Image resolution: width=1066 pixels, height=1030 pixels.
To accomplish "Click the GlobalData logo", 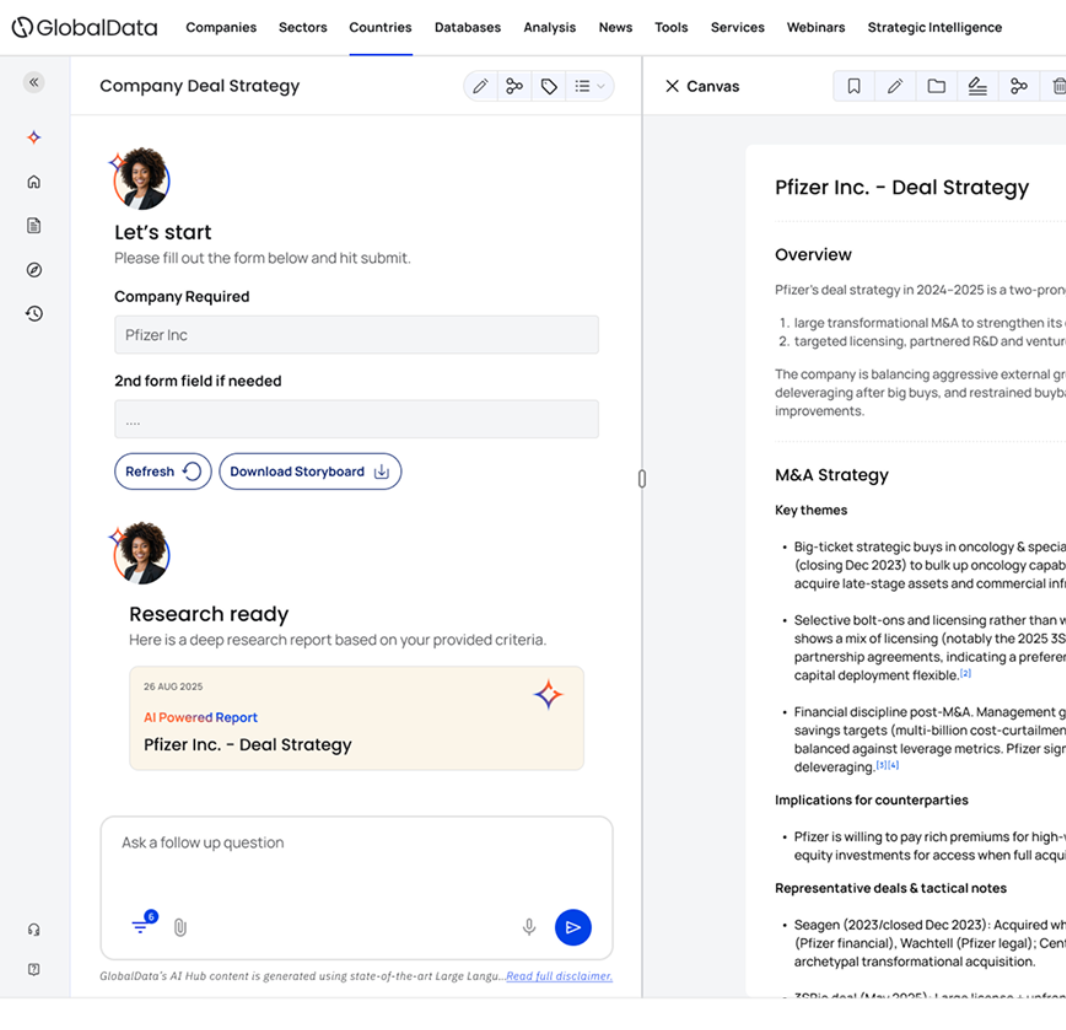I will pos(84,27).
